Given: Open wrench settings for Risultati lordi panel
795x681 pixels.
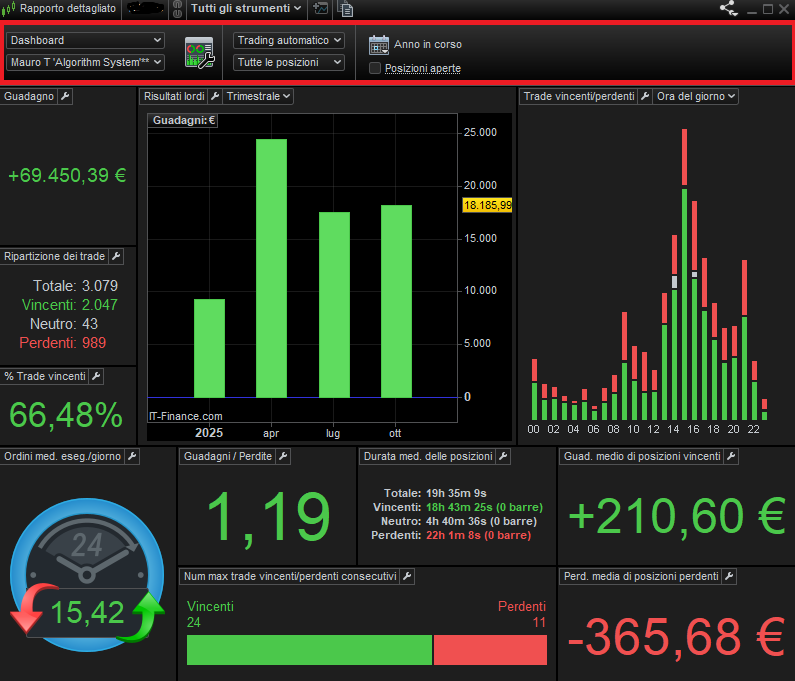Looking at the screenshot, I should click(214, 96).
